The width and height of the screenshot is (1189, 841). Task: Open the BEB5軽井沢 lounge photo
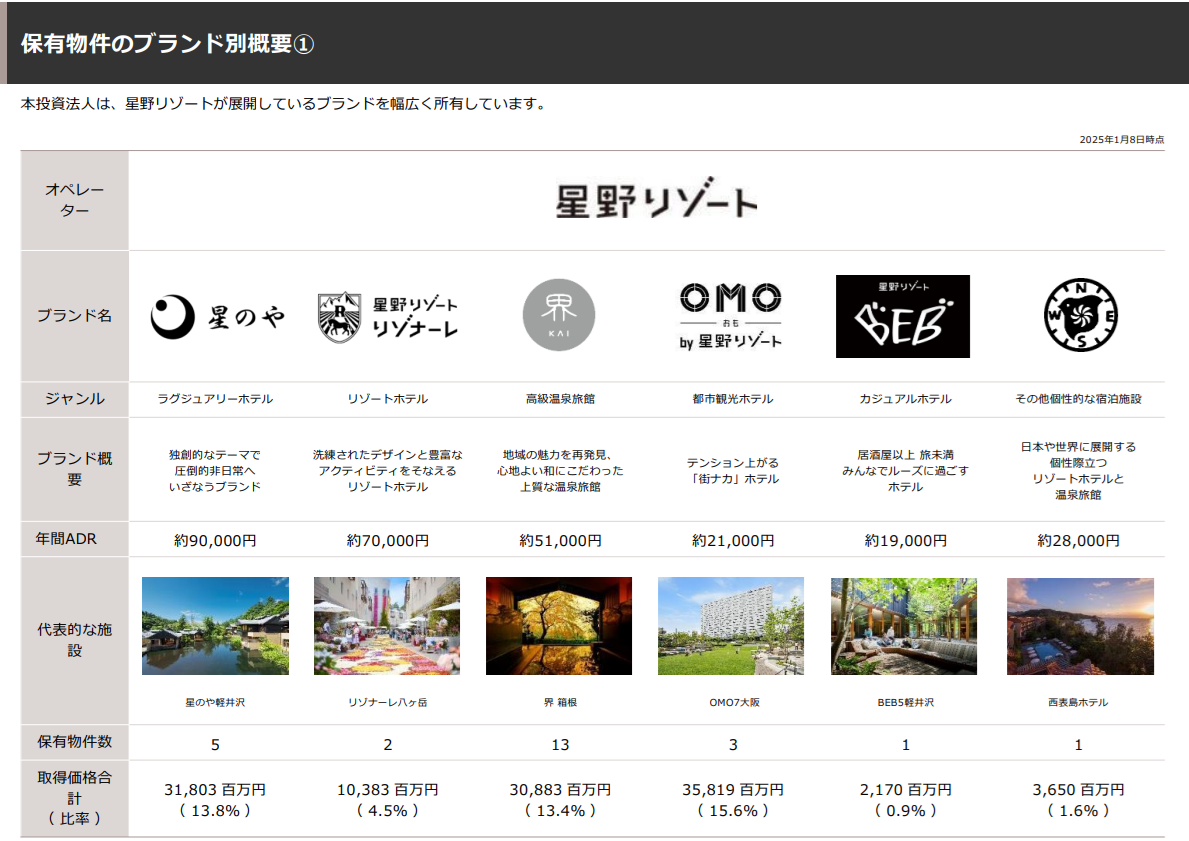(x=904, y=626)
